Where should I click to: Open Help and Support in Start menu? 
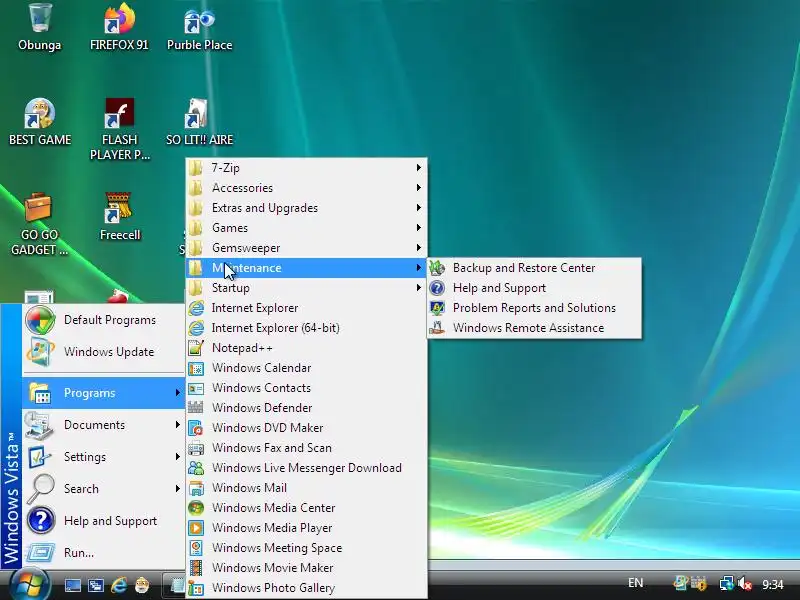(103, 521)
